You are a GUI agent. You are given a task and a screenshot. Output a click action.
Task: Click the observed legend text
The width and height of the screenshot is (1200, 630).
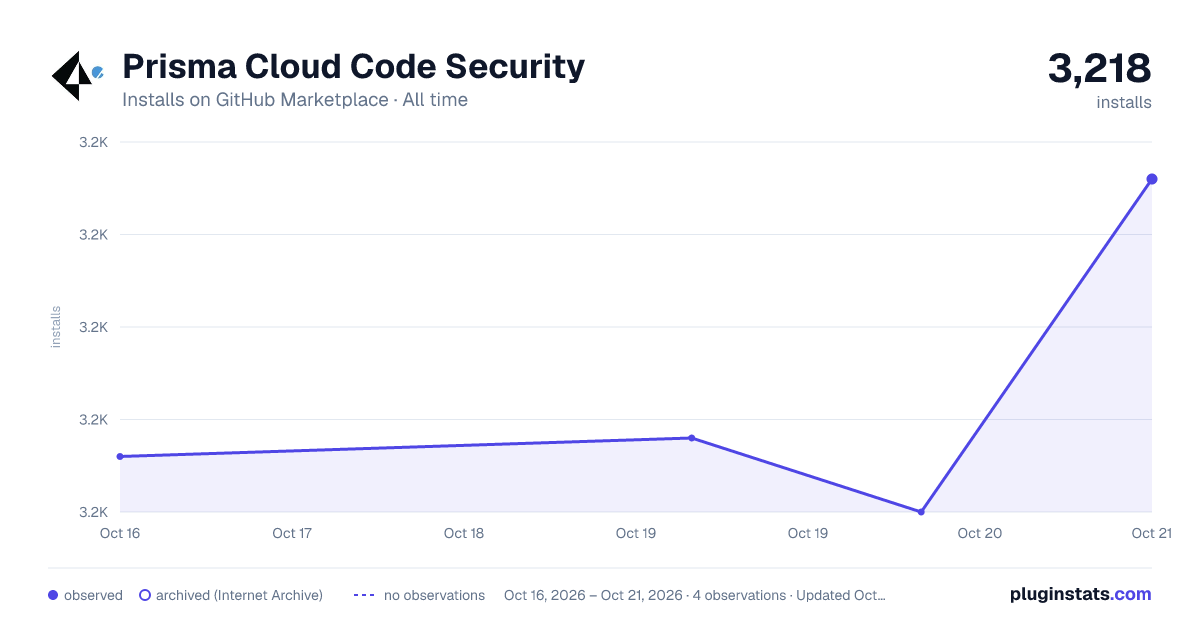(93, 595)
